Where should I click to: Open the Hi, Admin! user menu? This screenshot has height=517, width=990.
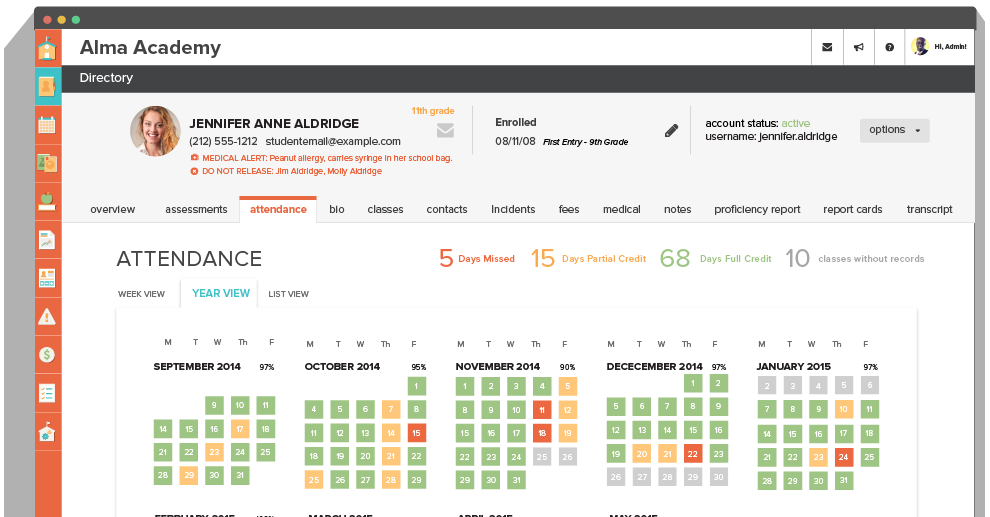click(x=939, y=47)
